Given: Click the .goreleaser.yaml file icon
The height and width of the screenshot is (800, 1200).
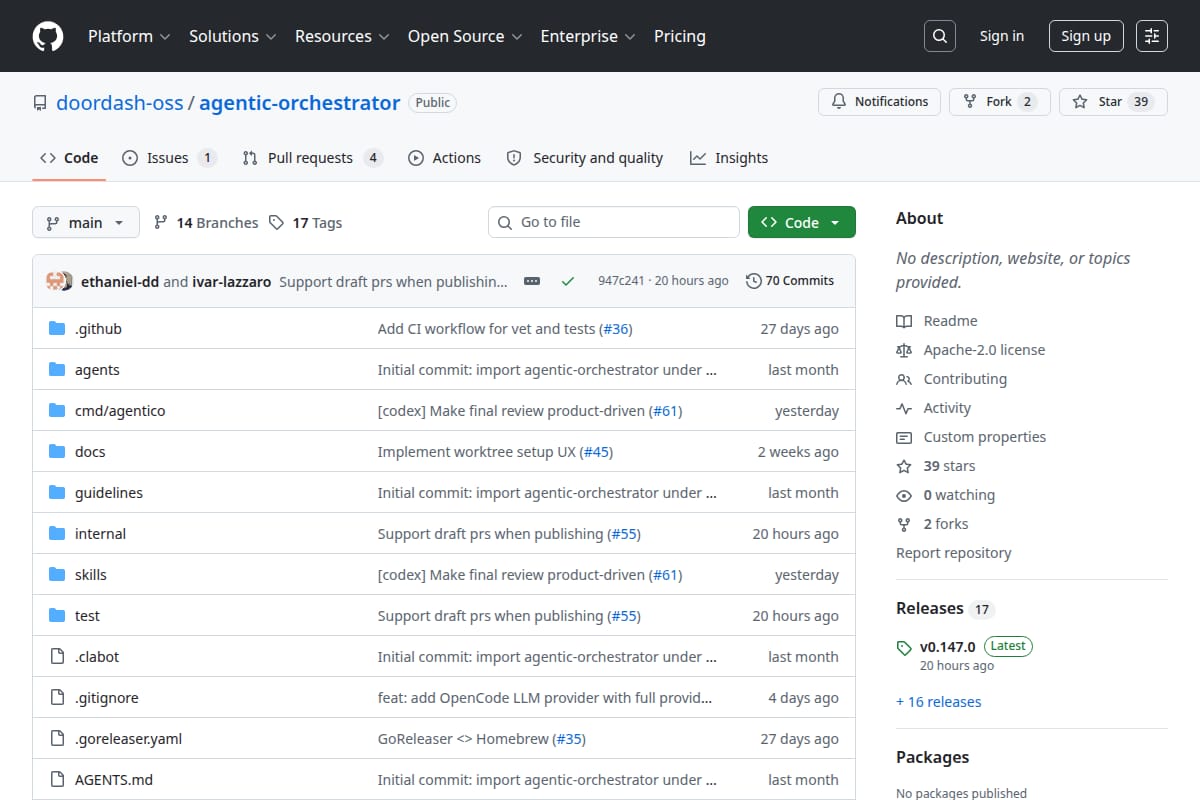Looking at the screenshot, I should click(x=57, y=739).
